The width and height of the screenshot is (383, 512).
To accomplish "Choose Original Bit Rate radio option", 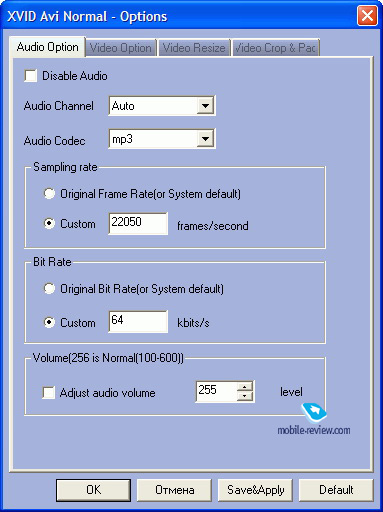I will 49,289.
